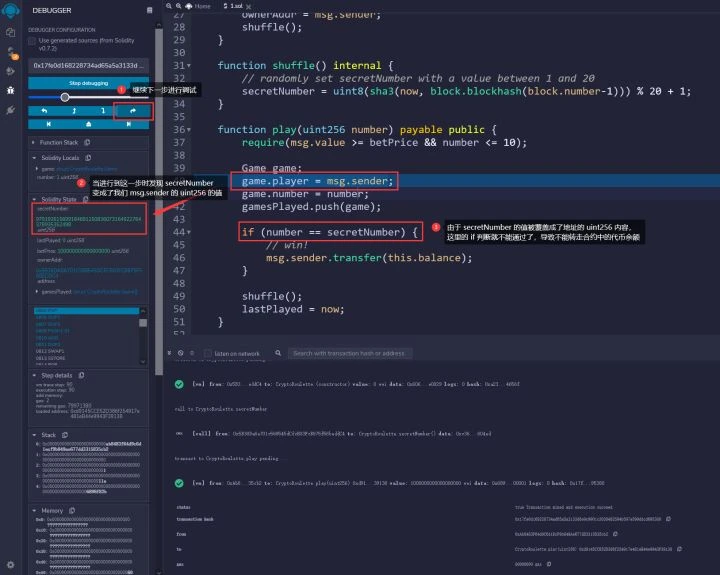The height and width of the screenshot is (575, 720).
Task: Step into next instruction
Action: (x=103, y=111)
